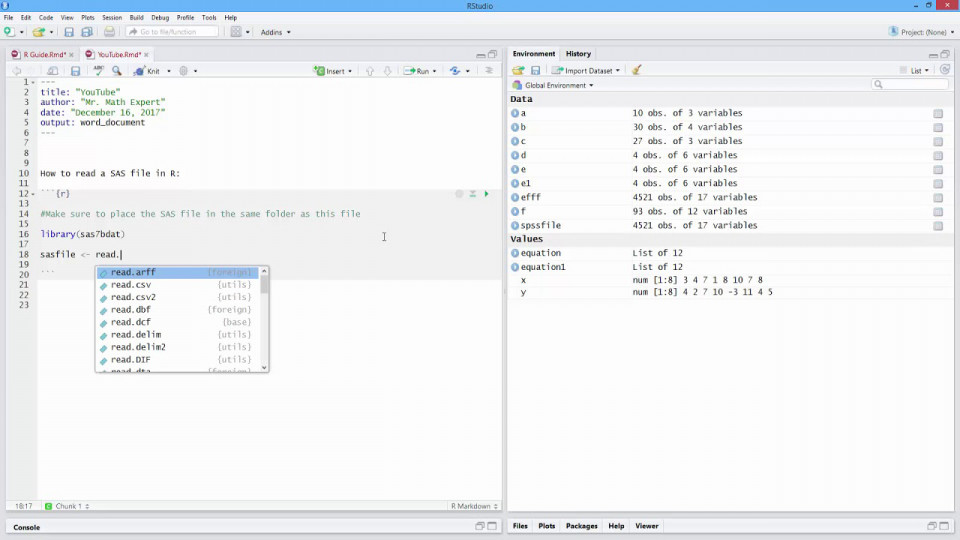Expand data frame 'b' details

515,127
